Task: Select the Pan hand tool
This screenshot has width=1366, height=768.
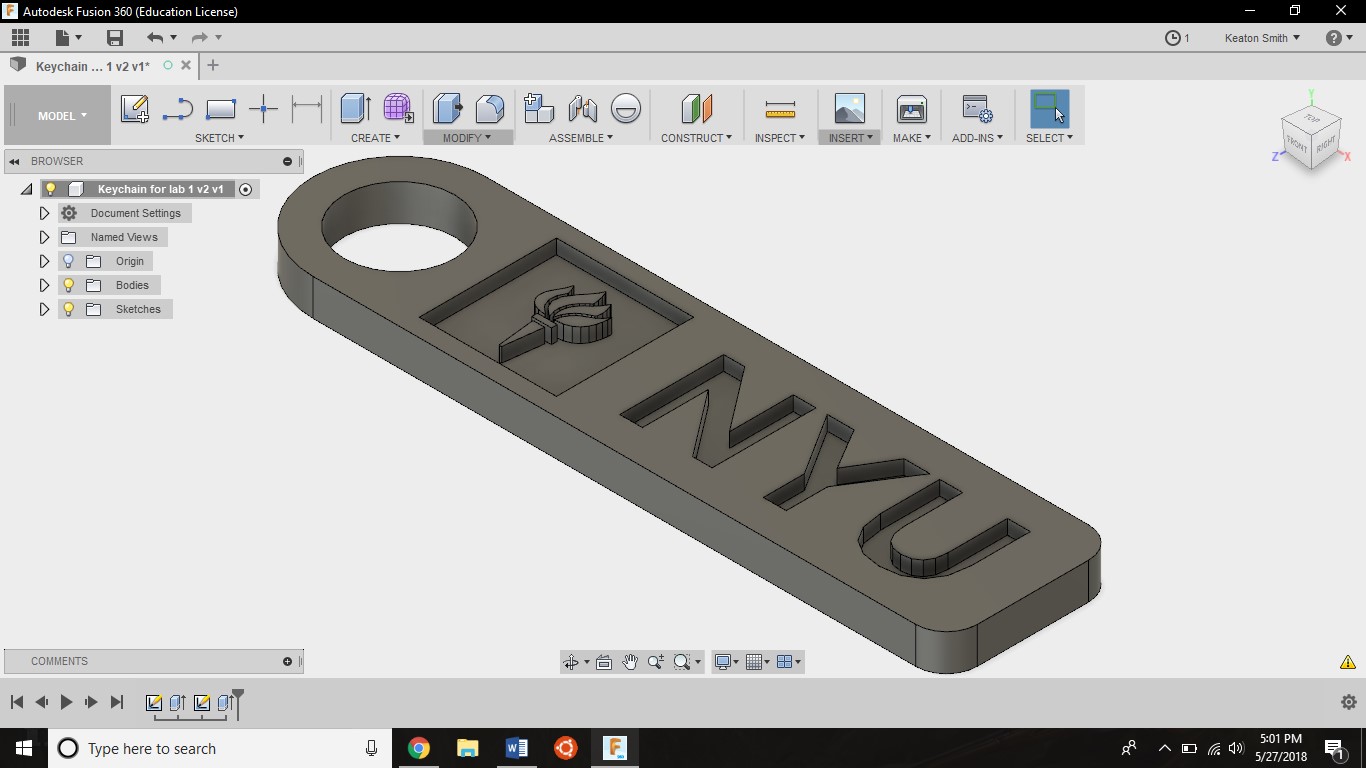Action: (630, 662)
